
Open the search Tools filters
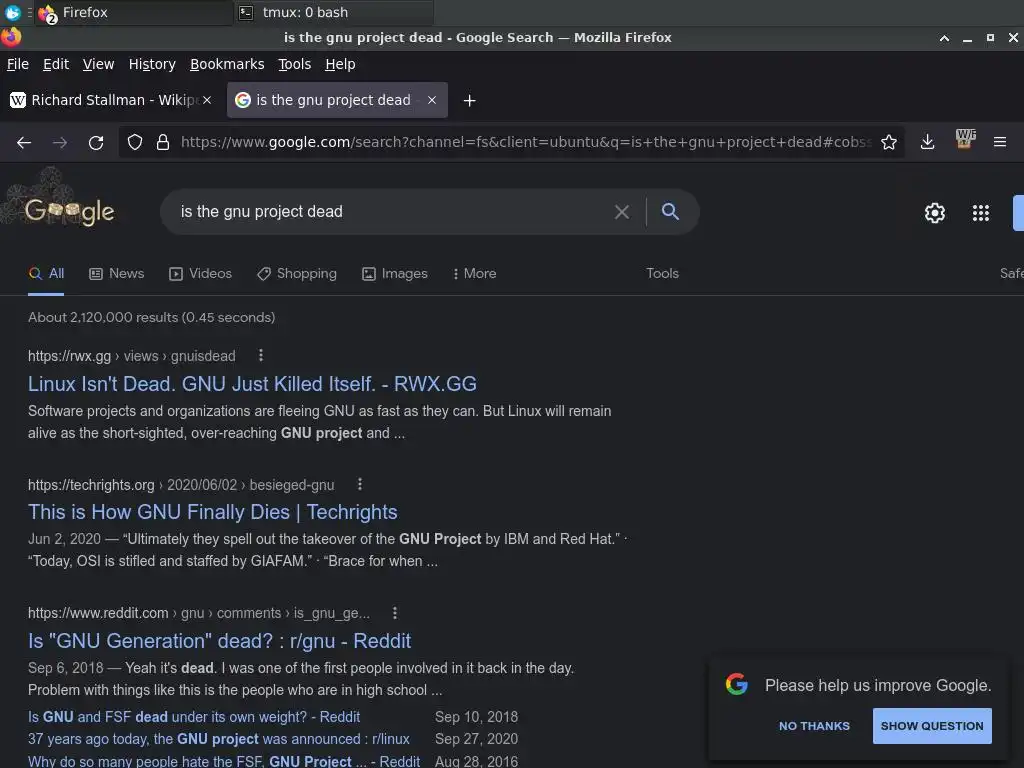(x=662, y=274)
